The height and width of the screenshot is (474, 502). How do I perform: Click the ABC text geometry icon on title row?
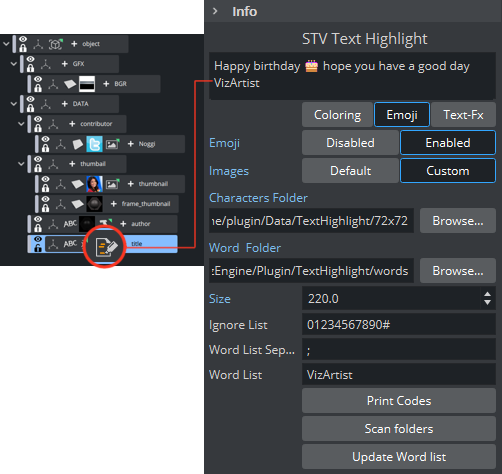(70, 244)
